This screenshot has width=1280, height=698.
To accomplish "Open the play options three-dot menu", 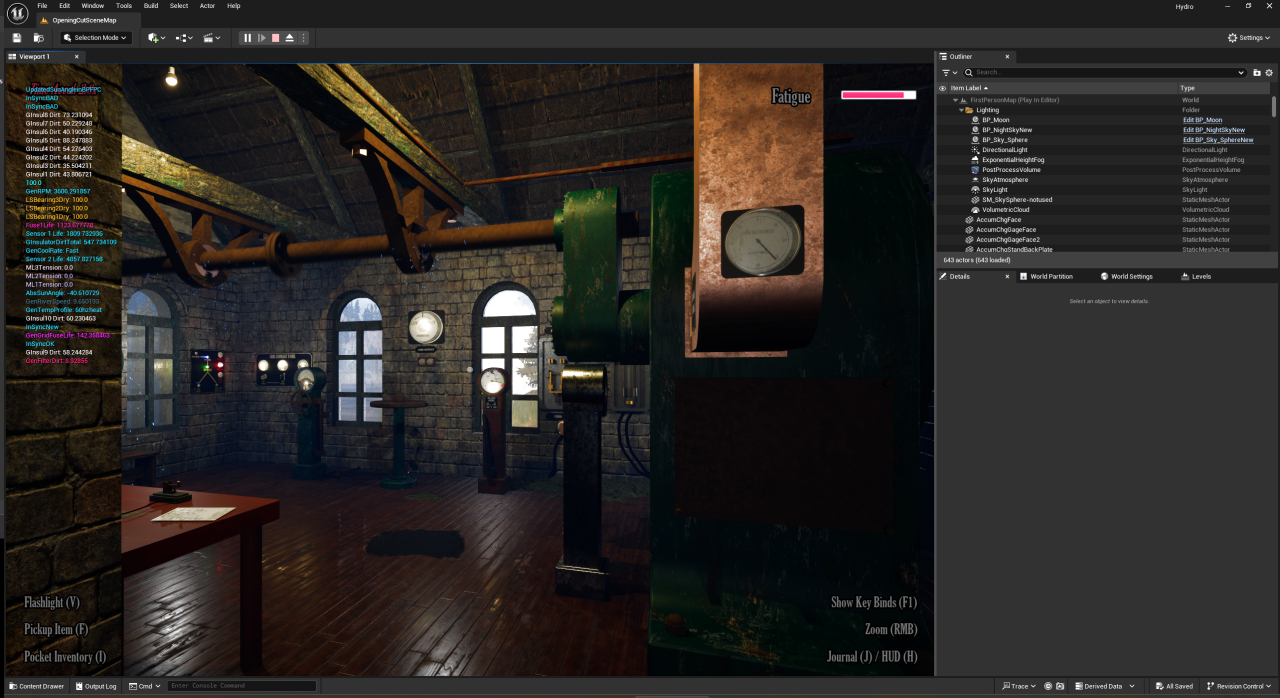I will (304, 38).
